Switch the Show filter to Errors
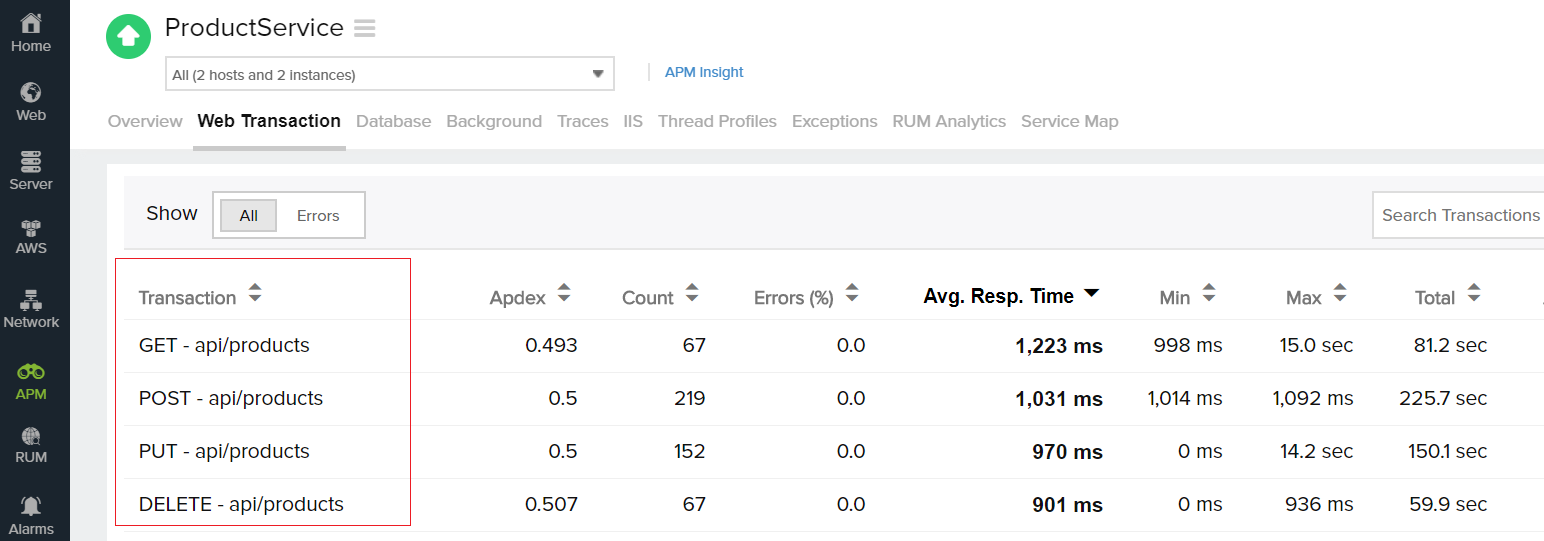This screenshot has width=1544, height=541. click(x=318, y=215)
